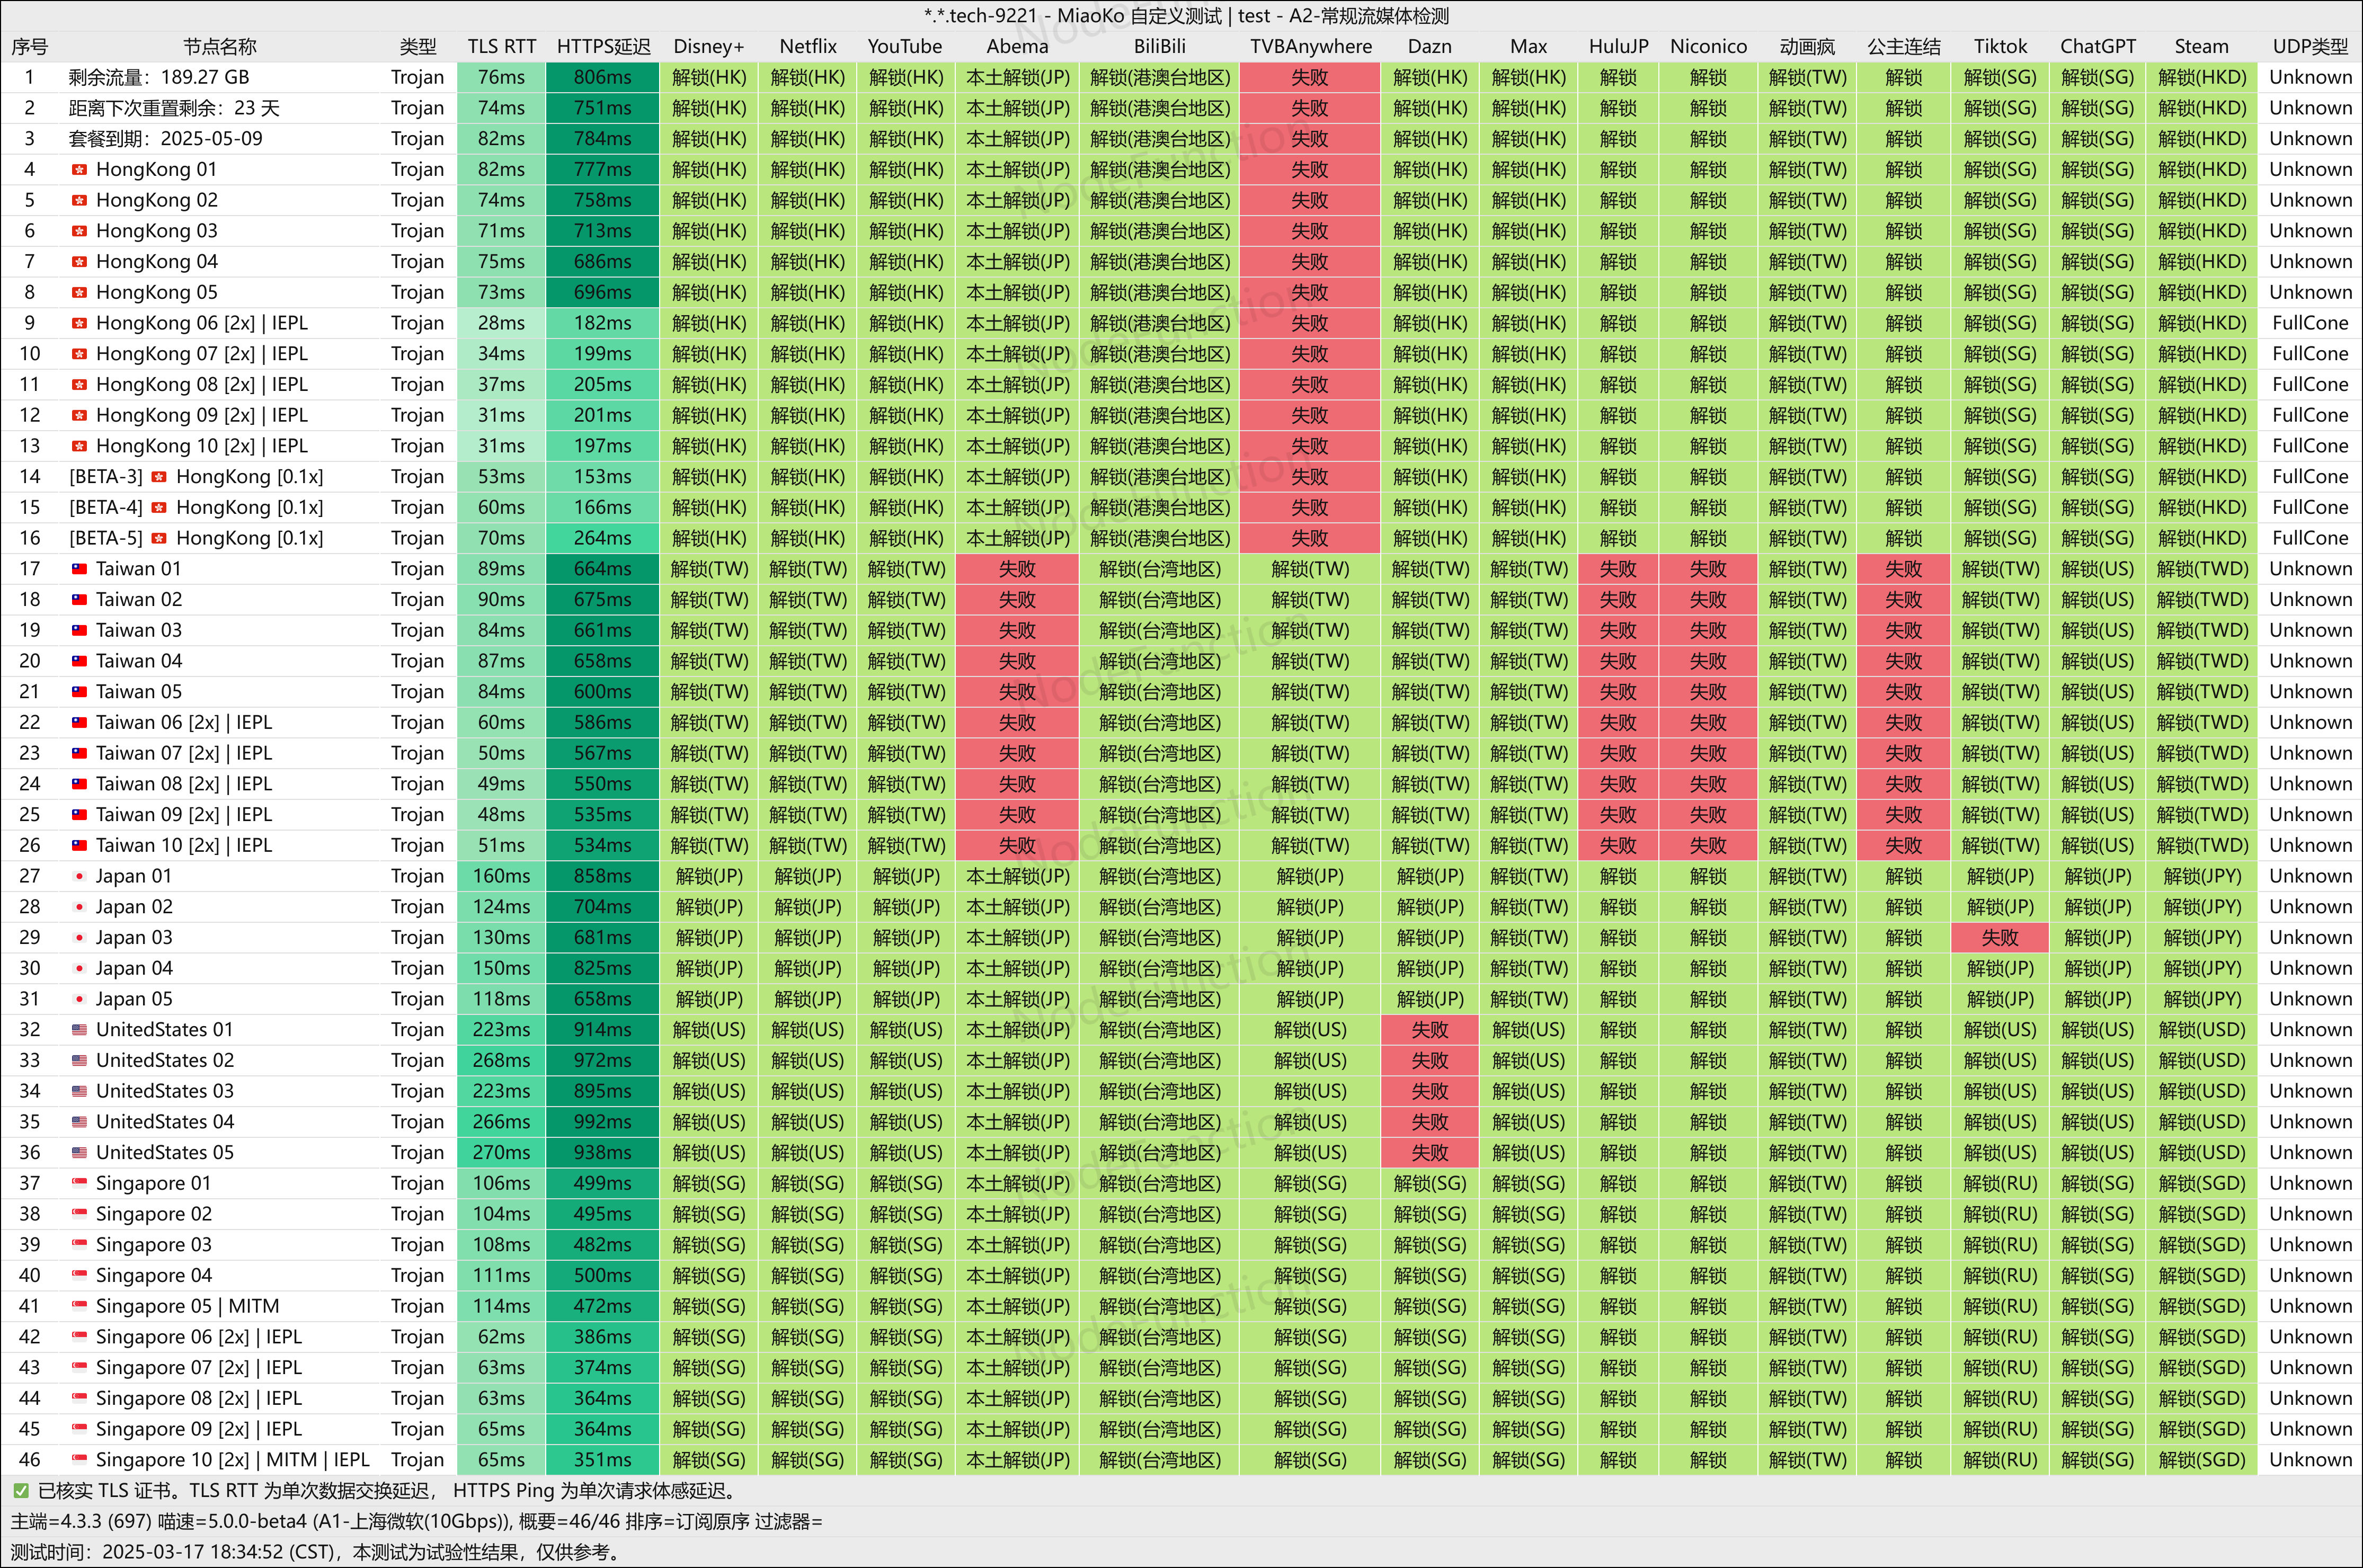The width and height of the screenshot is (2363, 1568).
Task: Click the 270ms TLS RTT cell for UnitedStates 05
Action: click(x=501, y=1153)
